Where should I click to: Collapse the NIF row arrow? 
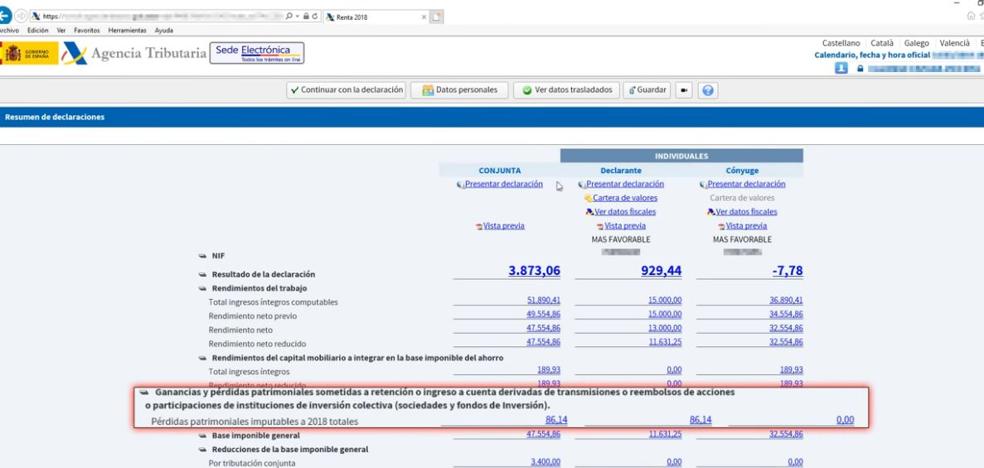tap(202, 256)
